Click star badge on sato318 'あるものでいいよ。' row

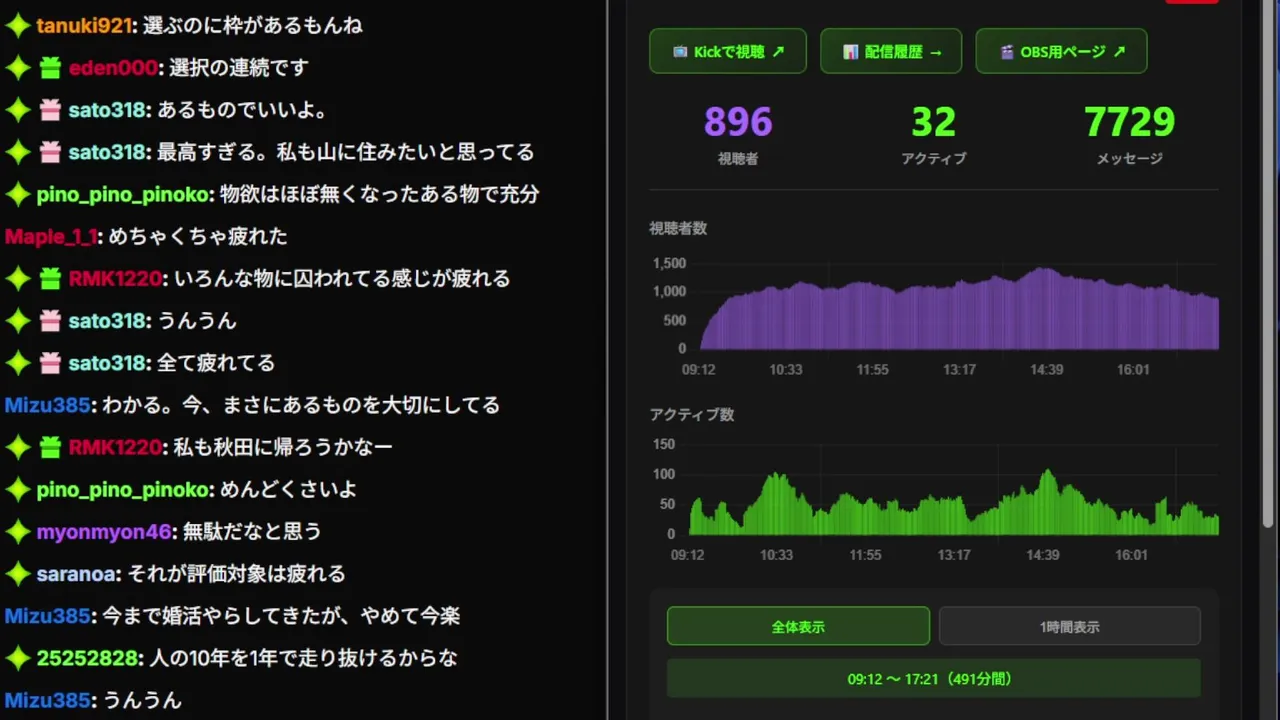tap(17, 110)
